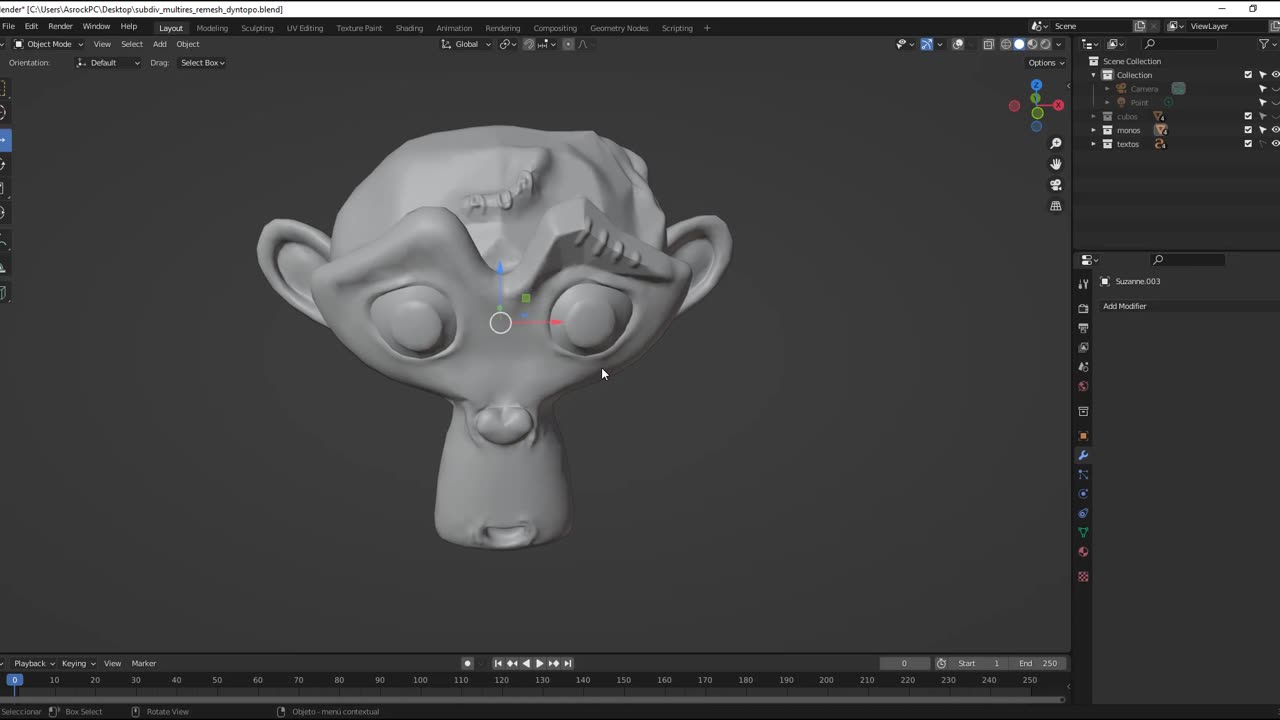The image size is (1280, 720).
Task: Open the Select Box drag dropdown
Action: point(202,63)
